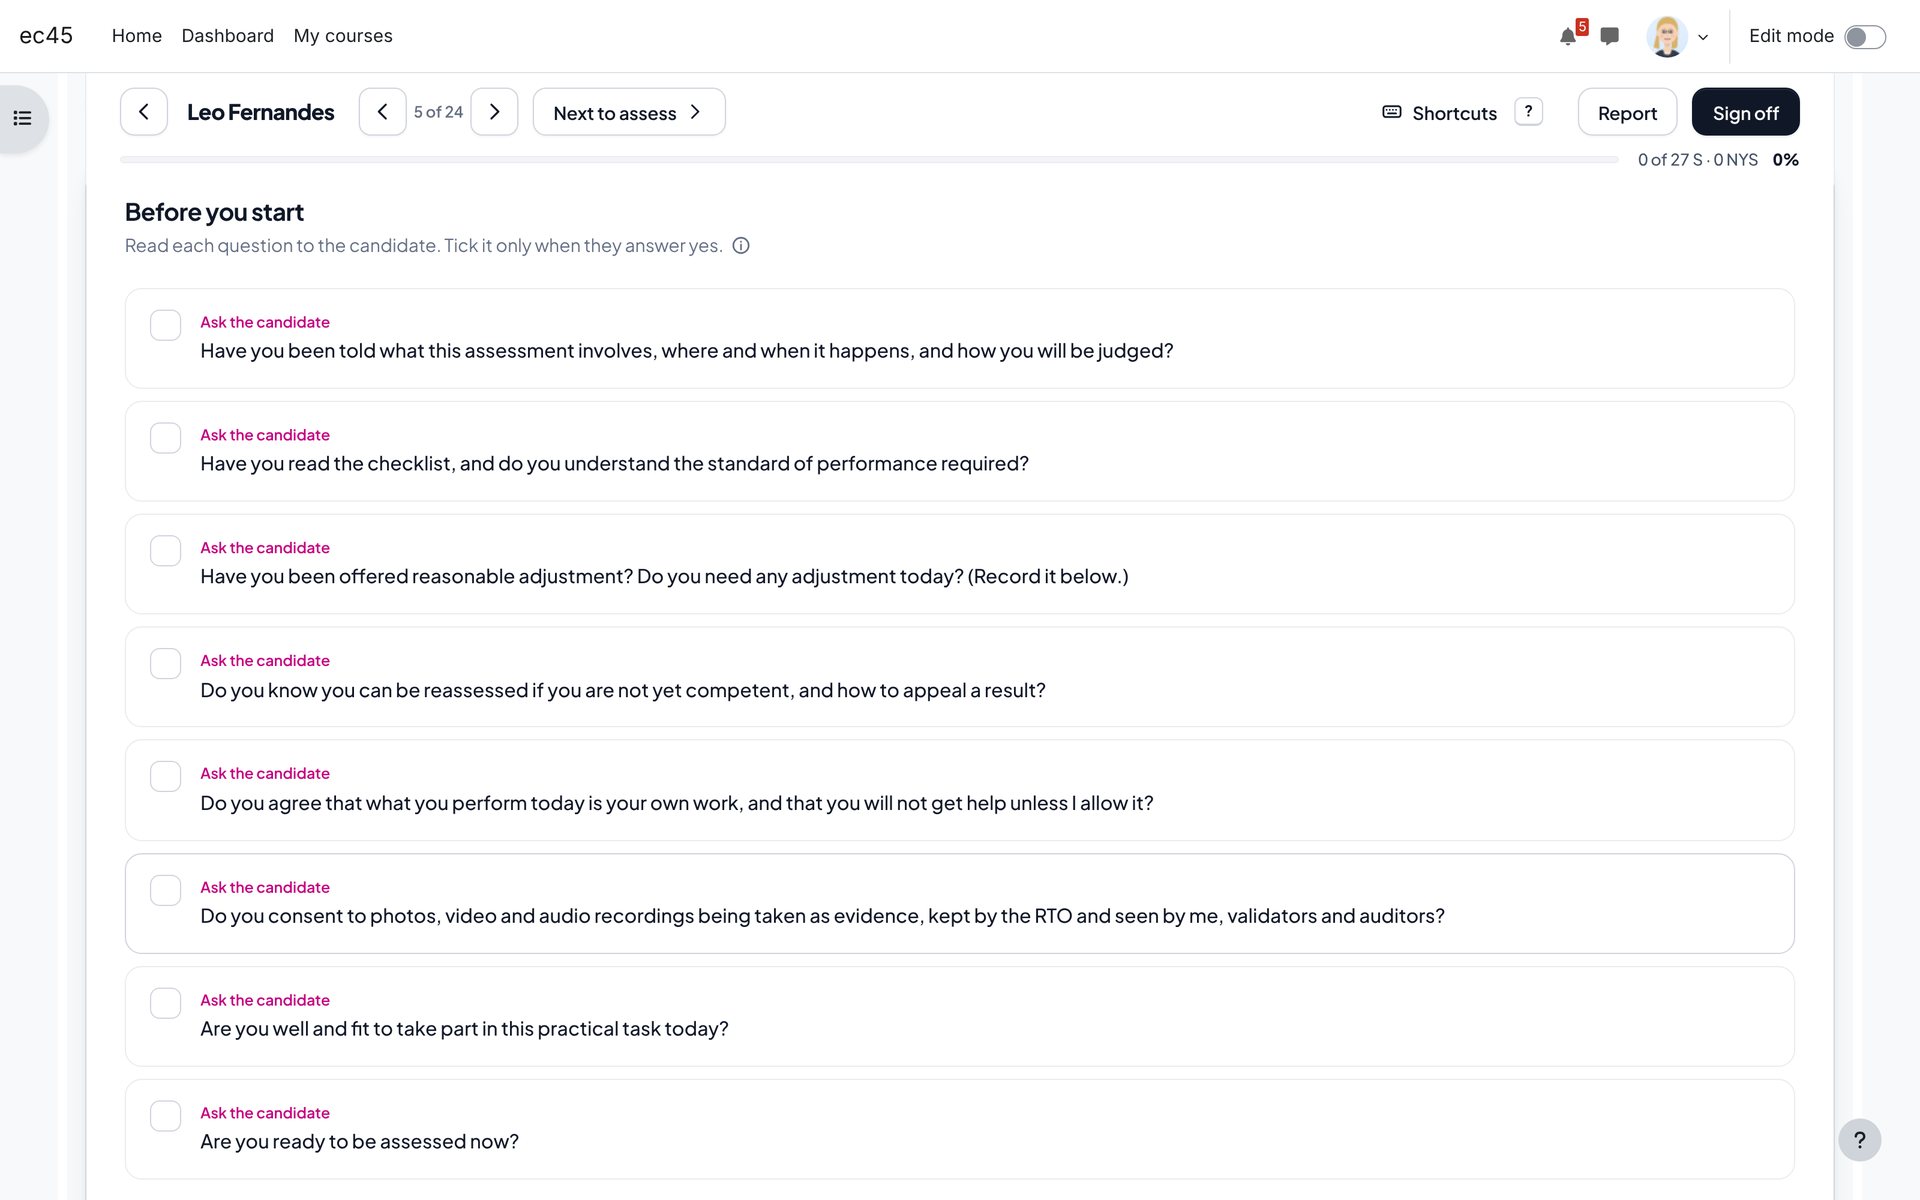Click Next to assess button
Screen dimensions: 1920x1200
coord(629,112)
